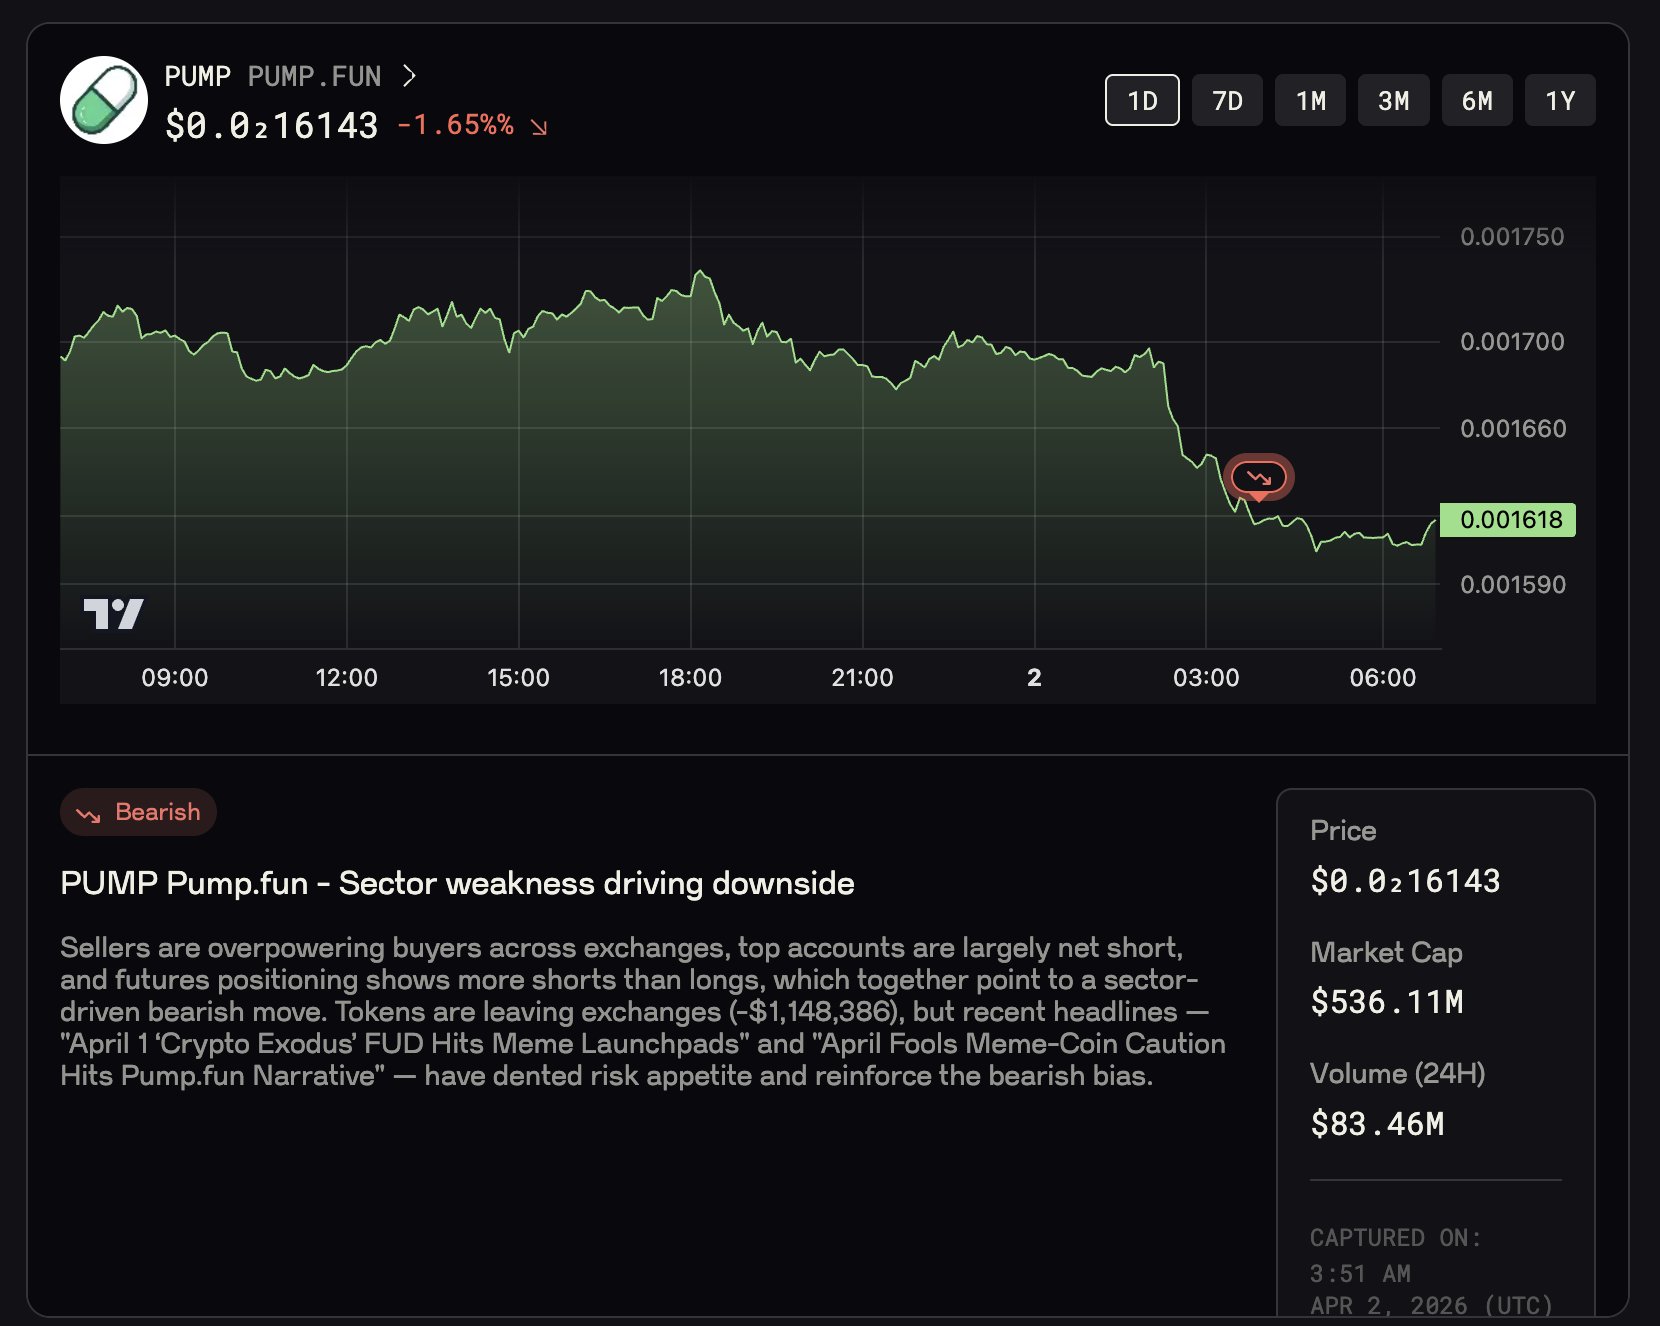Click the Bearish trend icon in the badge
Screen dimensions: 1660x1326
point(88,814)
